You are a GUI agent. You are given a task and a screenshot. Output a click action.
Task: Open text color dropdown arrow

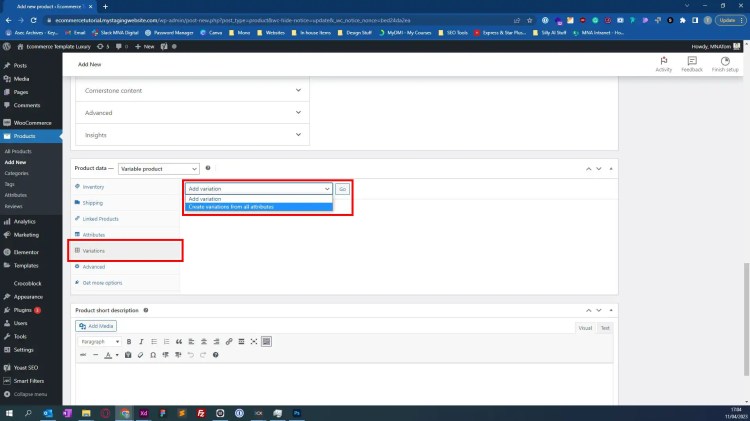pos(117,355)
